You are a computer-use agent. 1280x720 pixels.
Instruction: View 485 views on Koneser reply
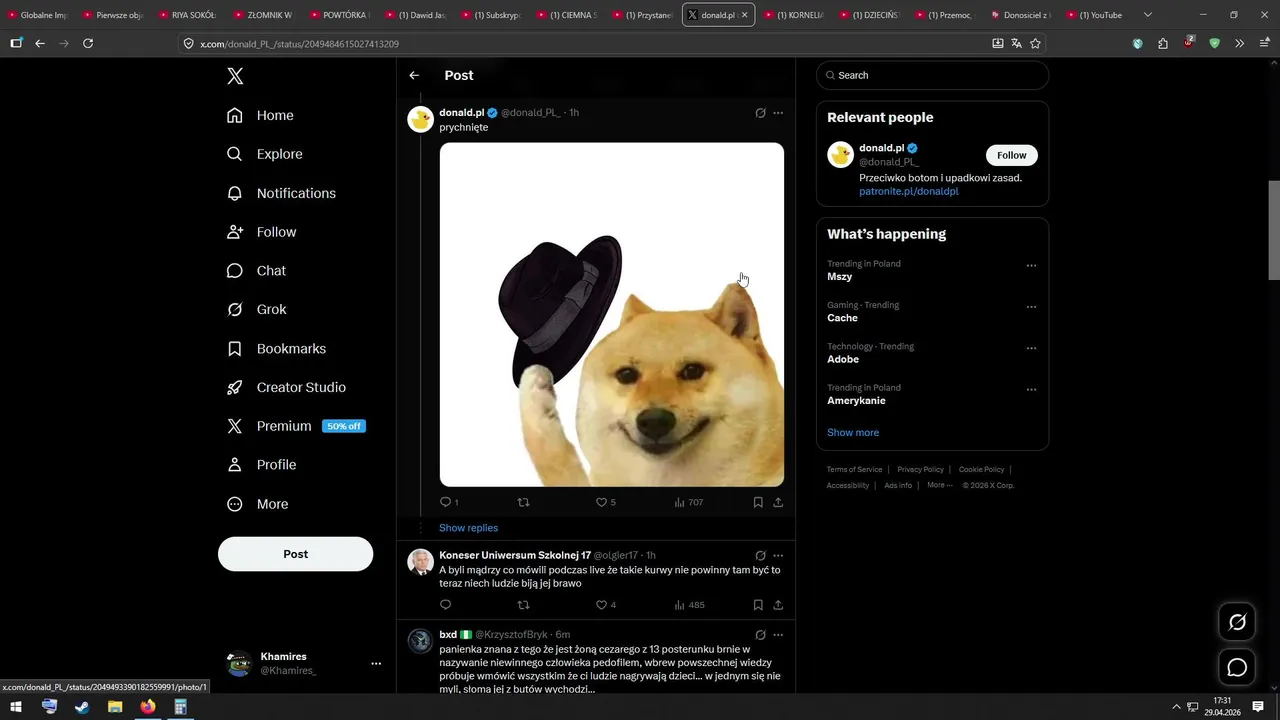(690, 605)
